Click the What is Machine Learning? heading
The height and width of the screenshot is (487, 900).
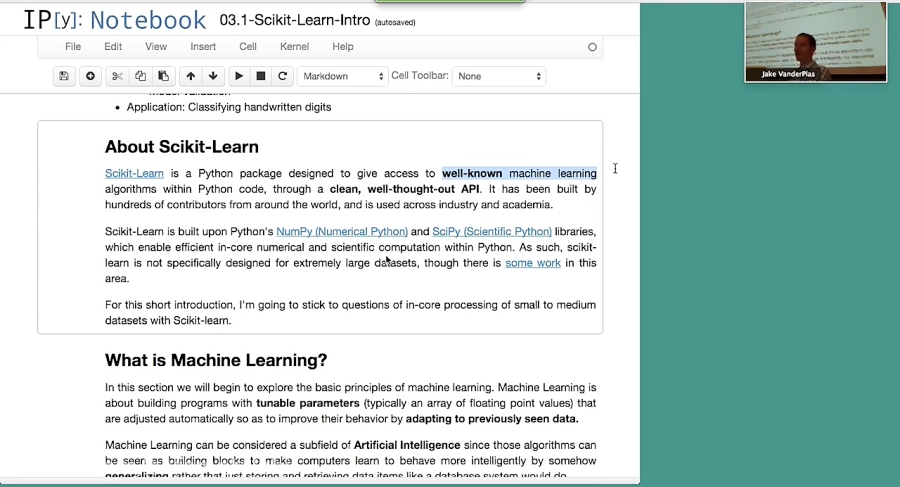(216, 360)
